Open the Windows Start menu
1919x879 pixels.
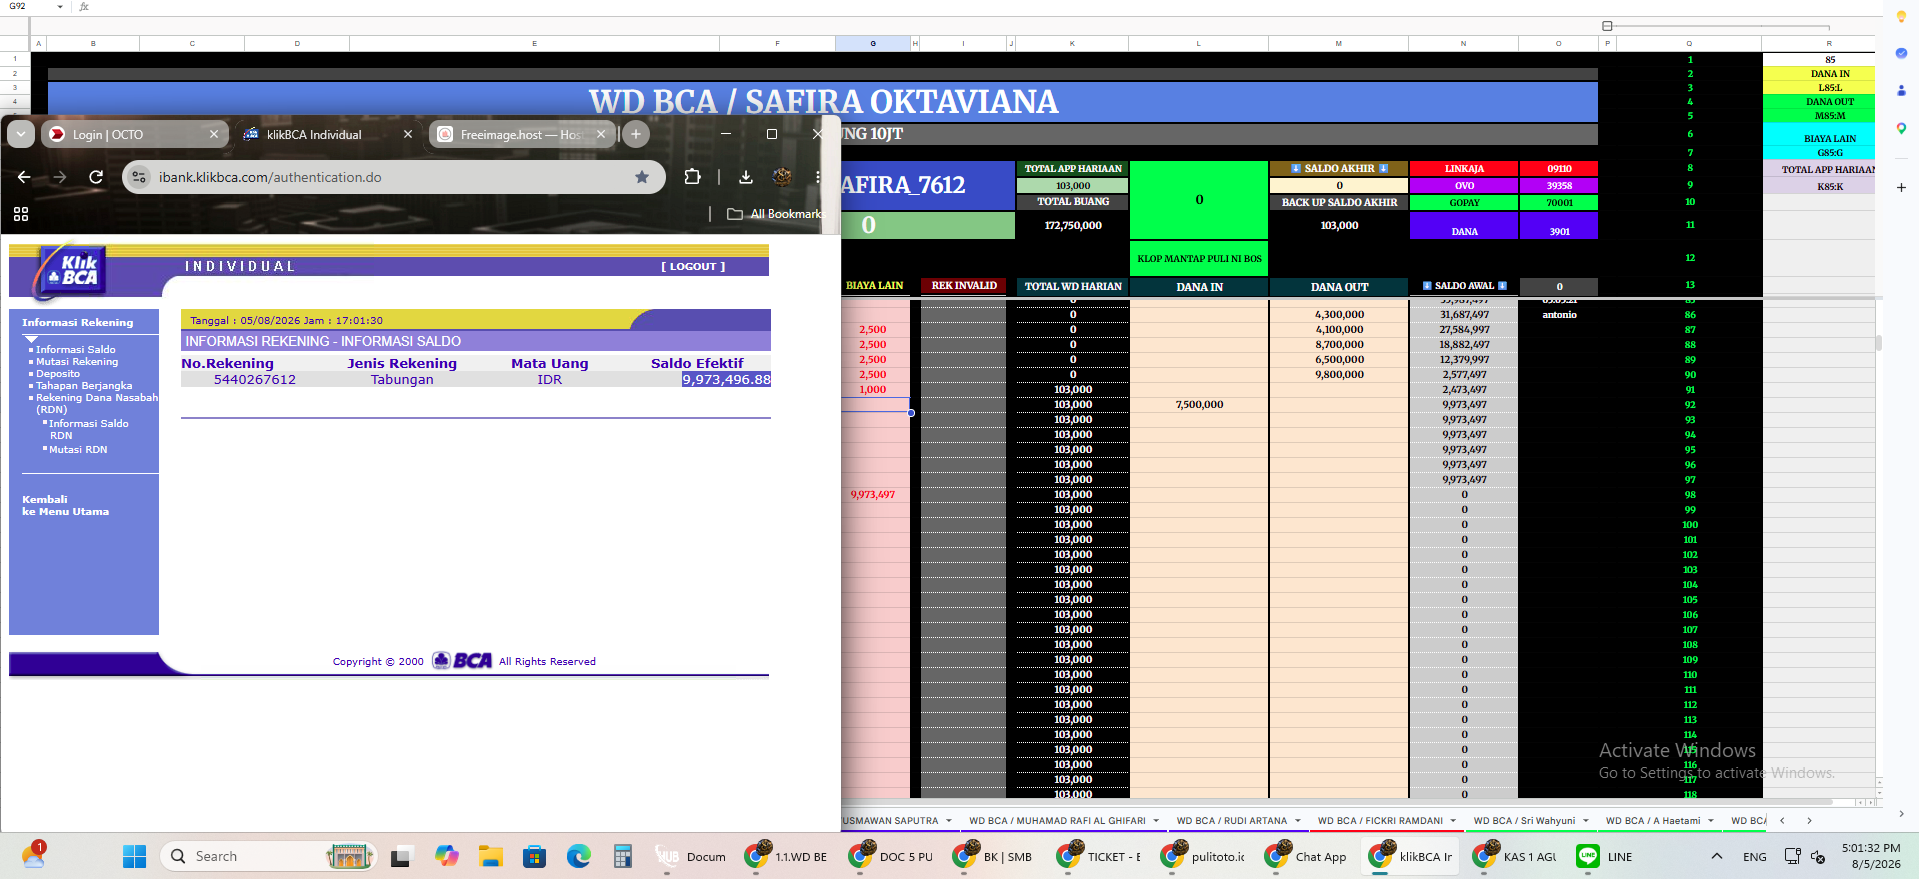pos(134,856)
